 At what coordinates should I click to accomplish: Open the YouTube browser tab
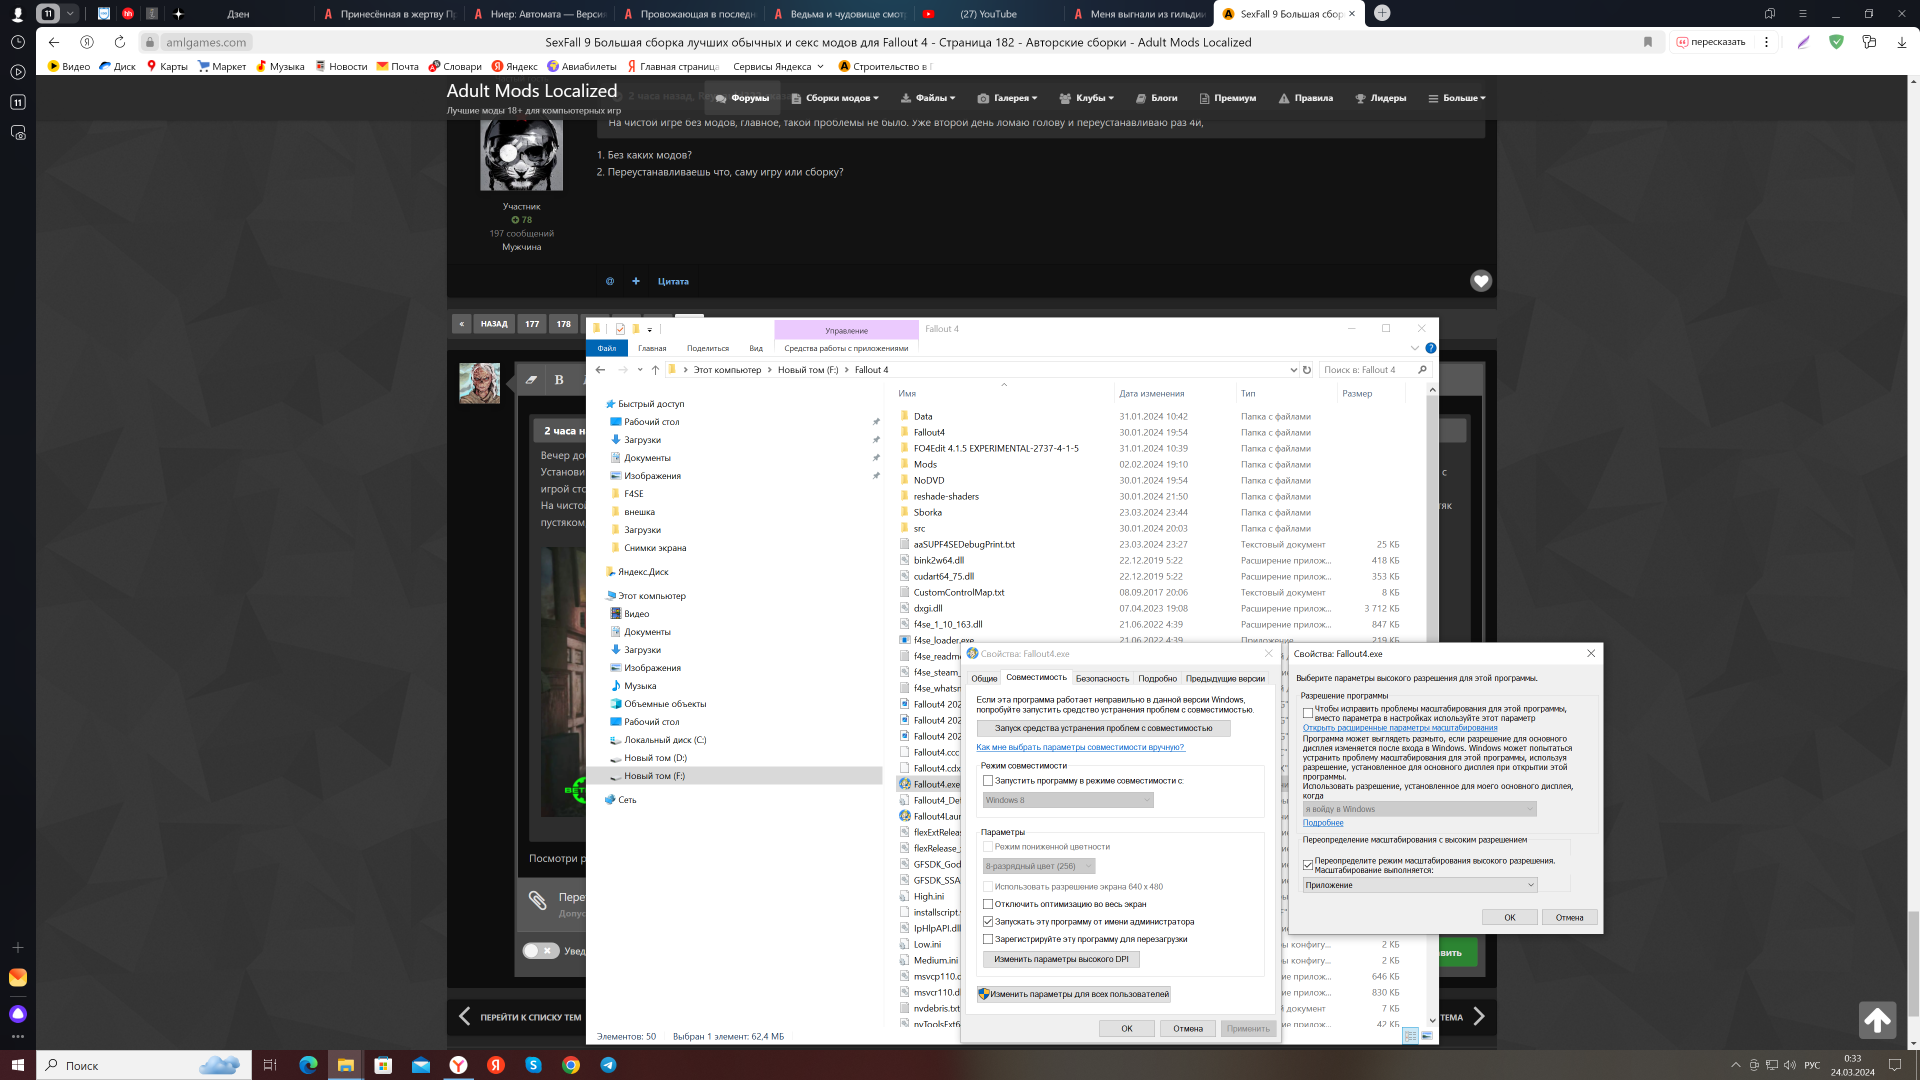(x=987, y=14)
